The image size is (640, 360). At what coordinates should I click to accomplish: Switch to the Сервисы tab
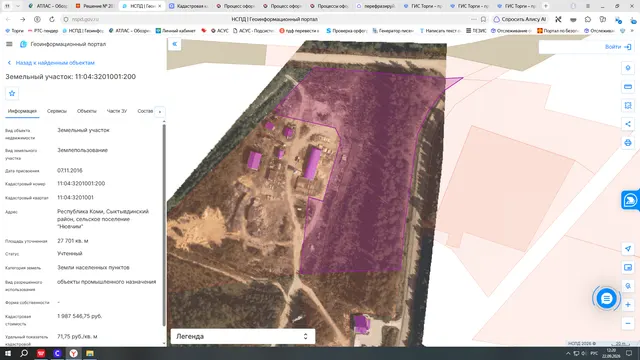(57, 111)
